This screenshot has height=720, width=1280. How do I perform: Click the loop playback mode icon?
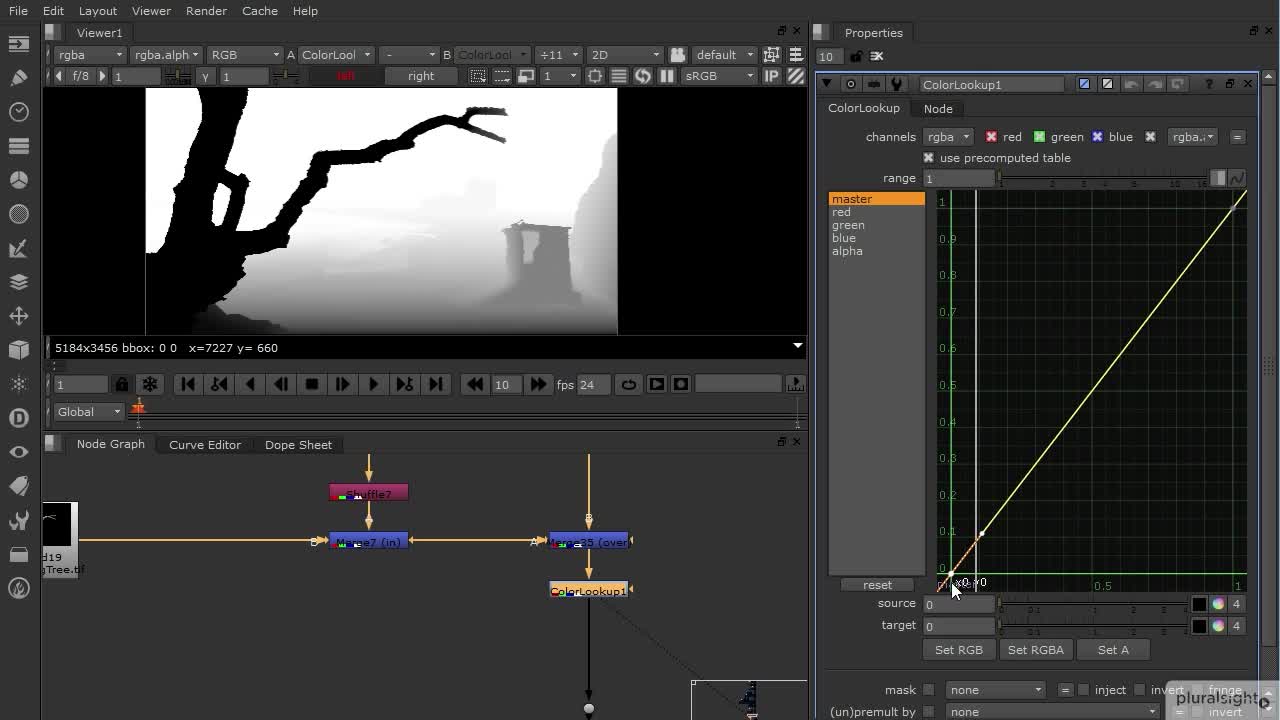(628, 384)
